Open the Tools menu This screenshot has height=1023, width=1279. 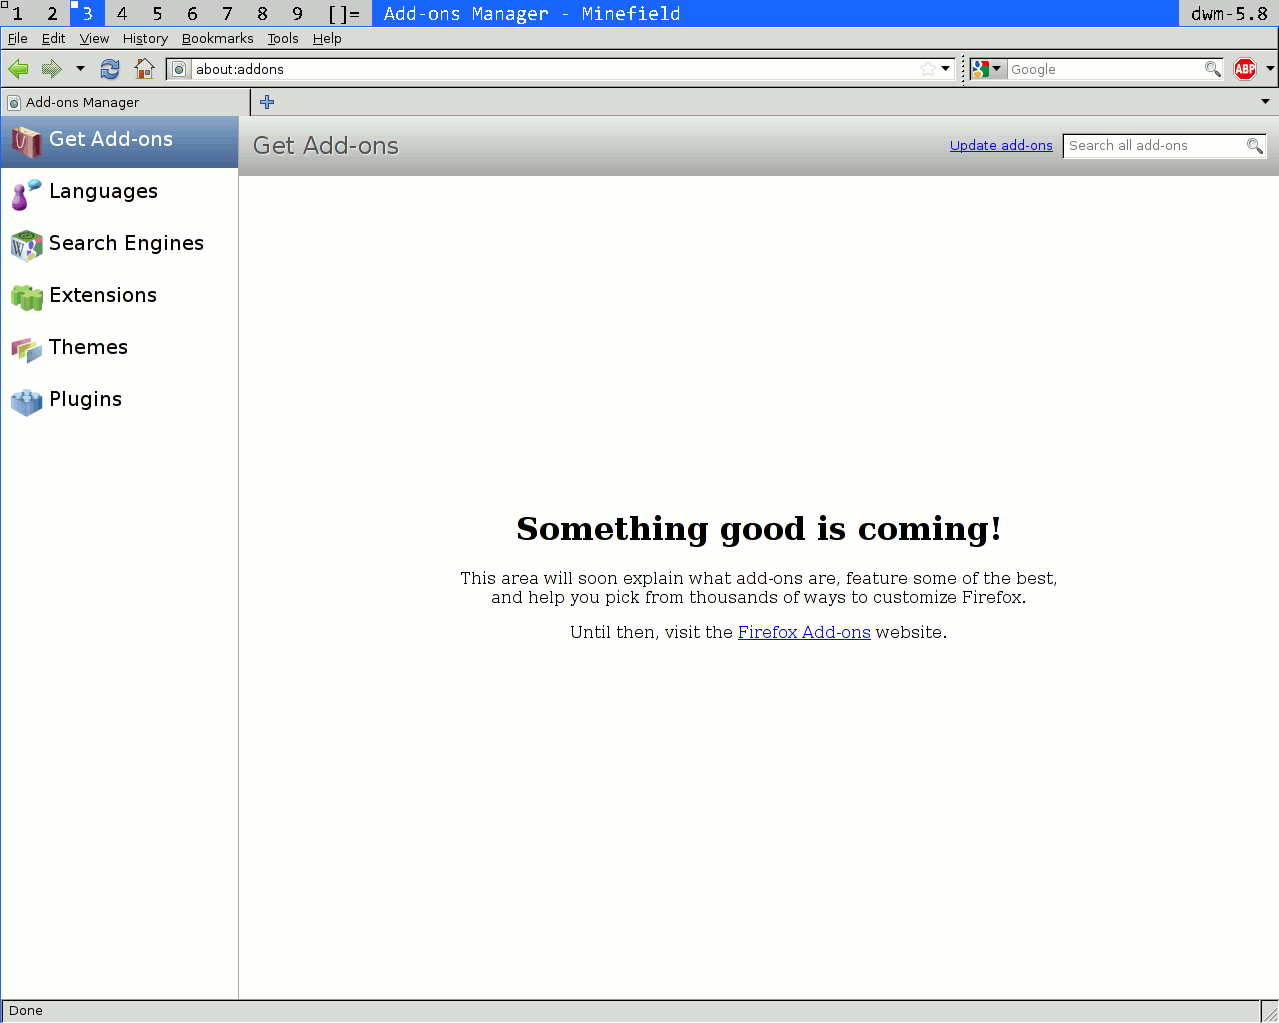tap(283, 38)
